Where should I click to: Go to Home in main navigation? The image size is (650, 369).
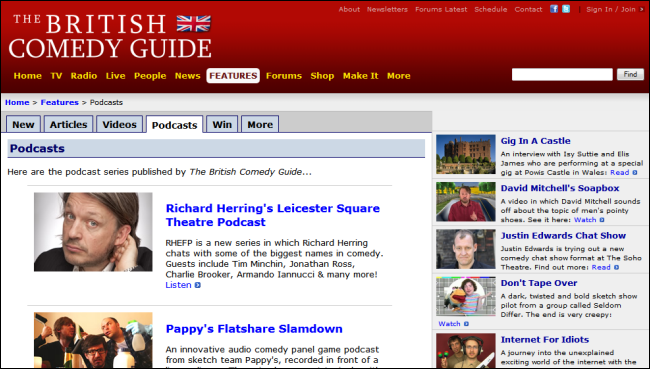27,76
